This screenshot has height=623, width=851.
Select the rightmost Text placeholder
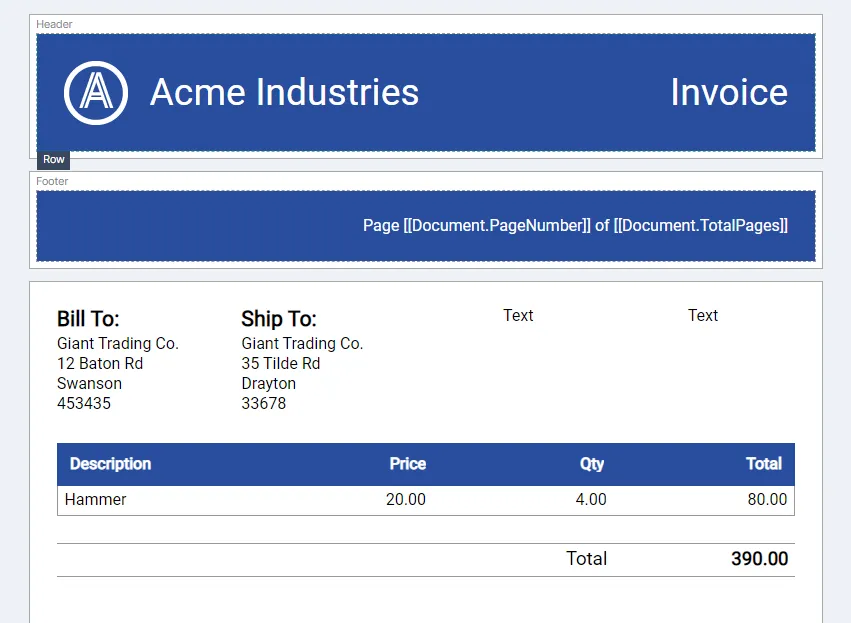(703, 315)
